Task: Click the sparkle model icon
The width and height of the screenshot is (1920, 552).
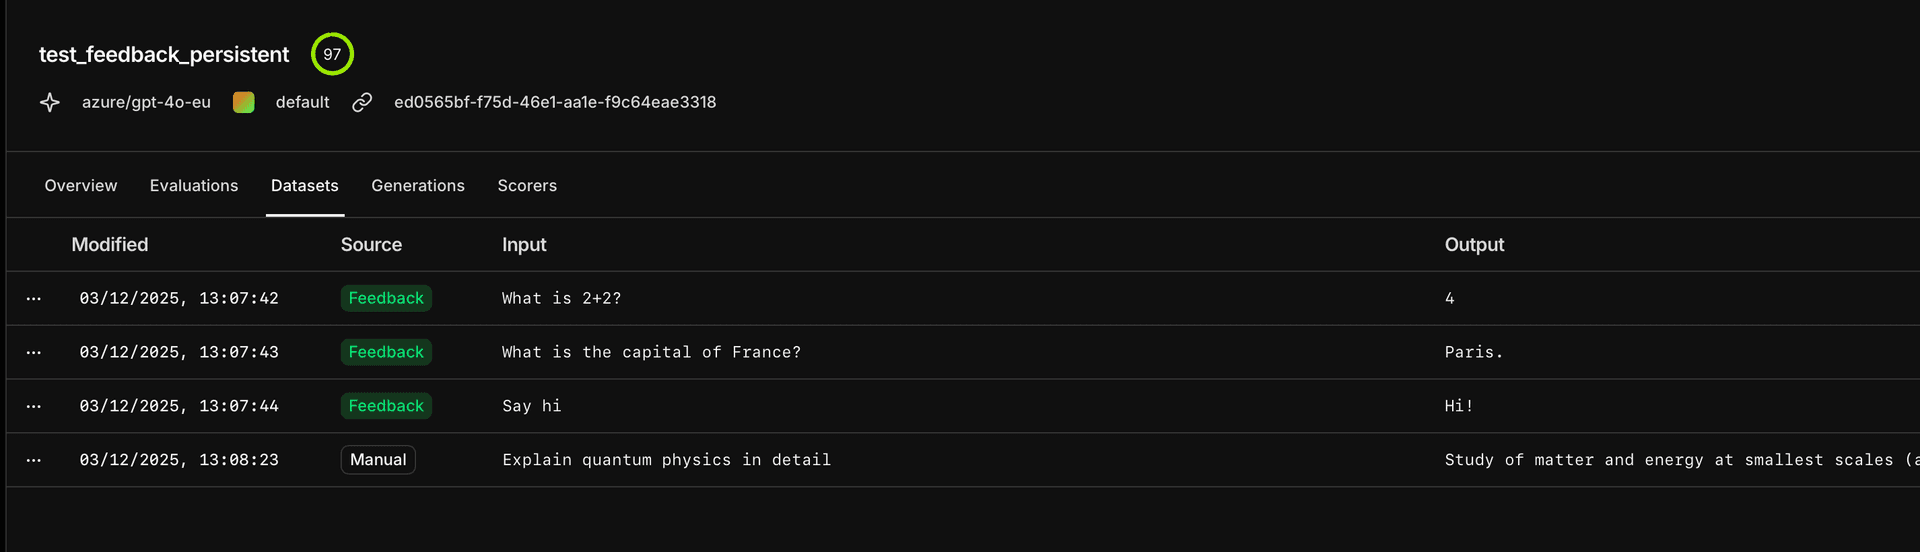Action: coord(50,102)
